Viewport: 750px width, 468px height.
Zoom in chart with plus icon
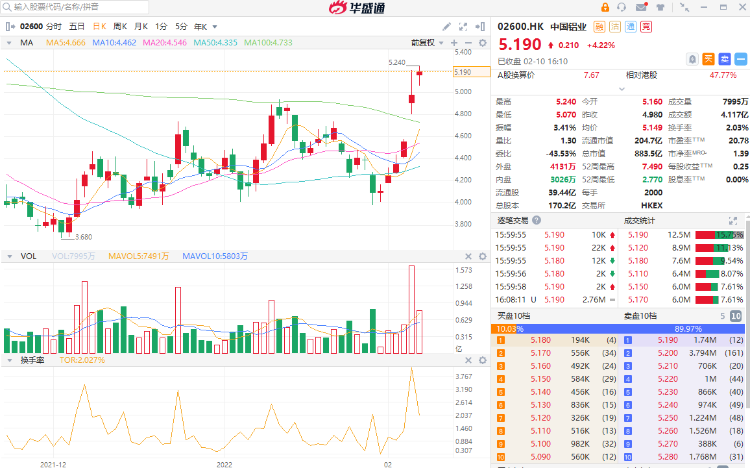click(x=454, y=43)
